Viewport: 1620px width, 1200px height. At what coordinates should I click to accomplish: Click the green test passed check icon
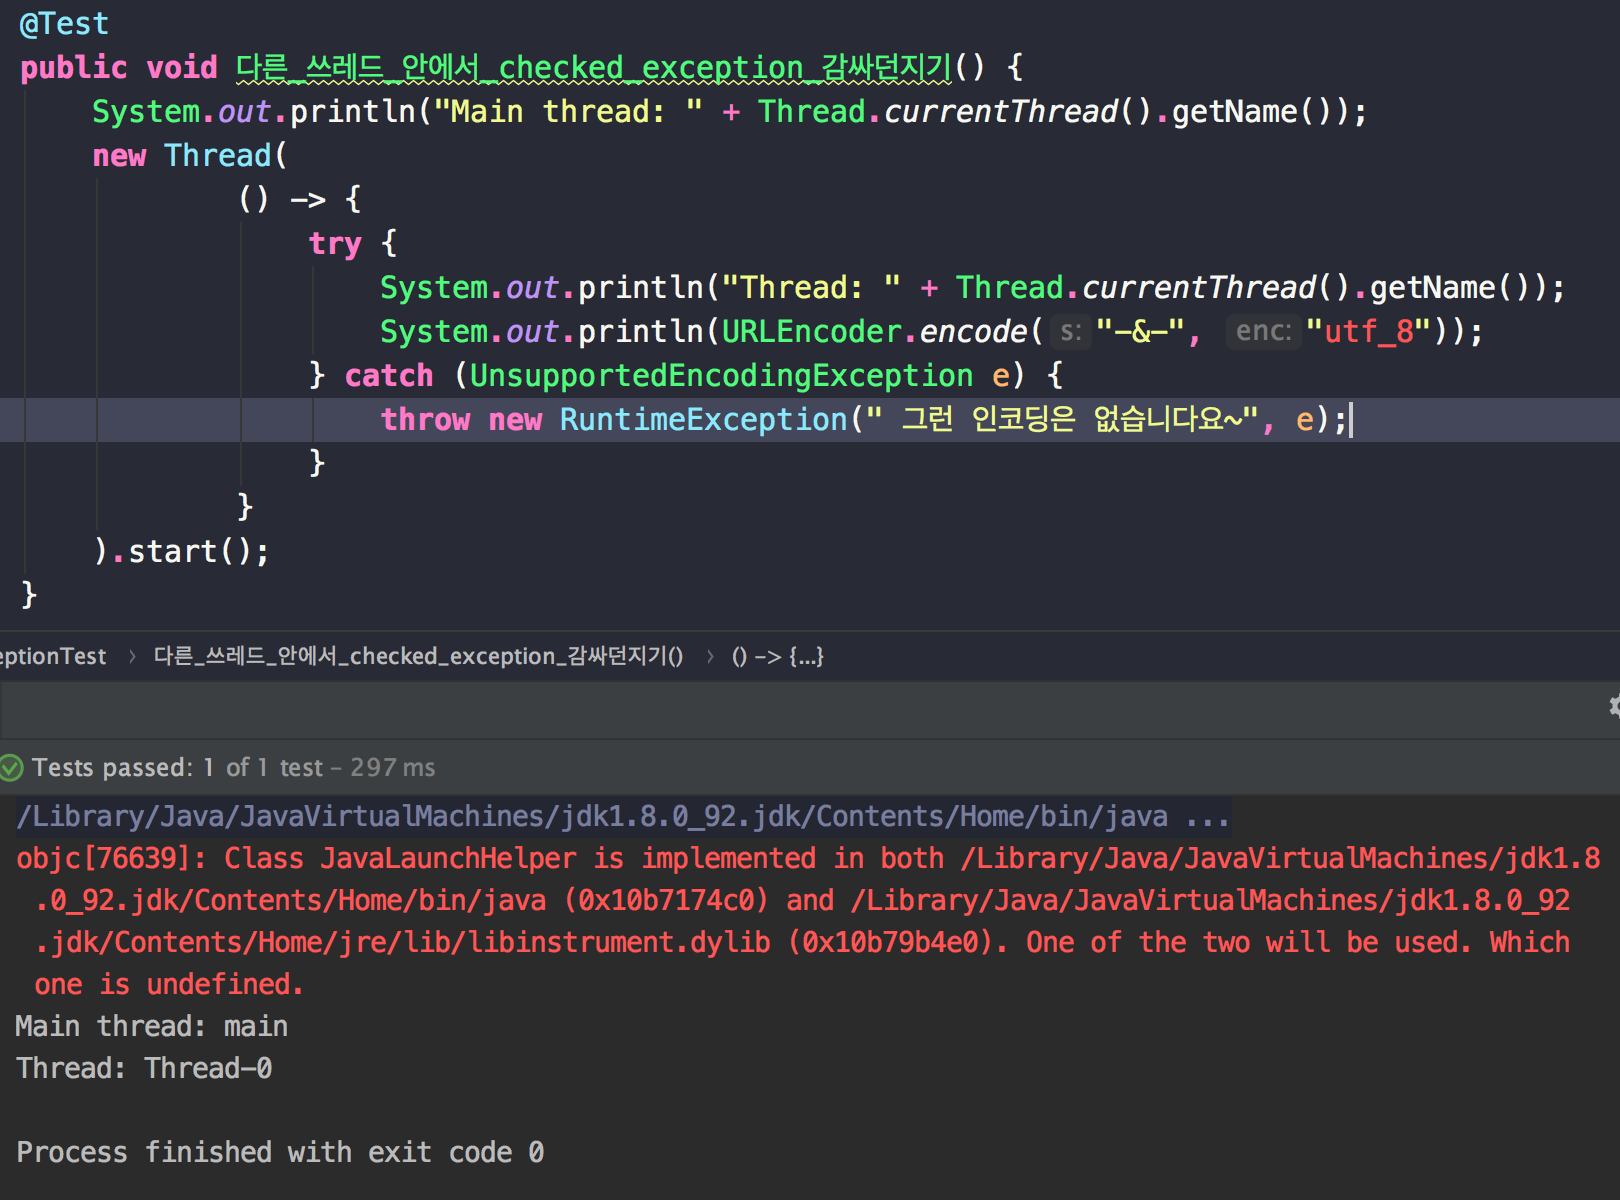click(x=11, y=768)
